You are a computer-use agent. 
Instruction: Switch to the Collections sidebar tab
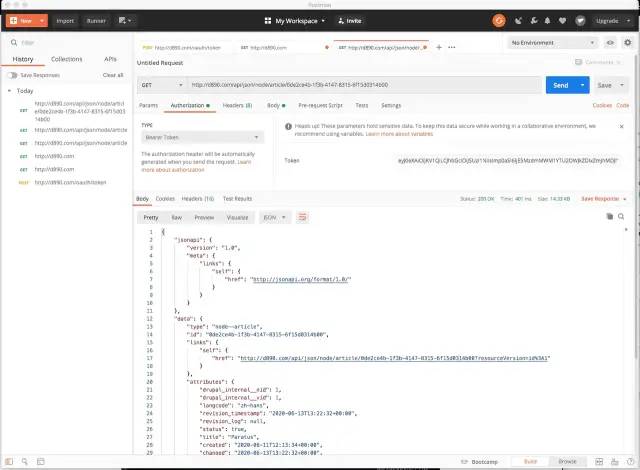click(67, 59)
